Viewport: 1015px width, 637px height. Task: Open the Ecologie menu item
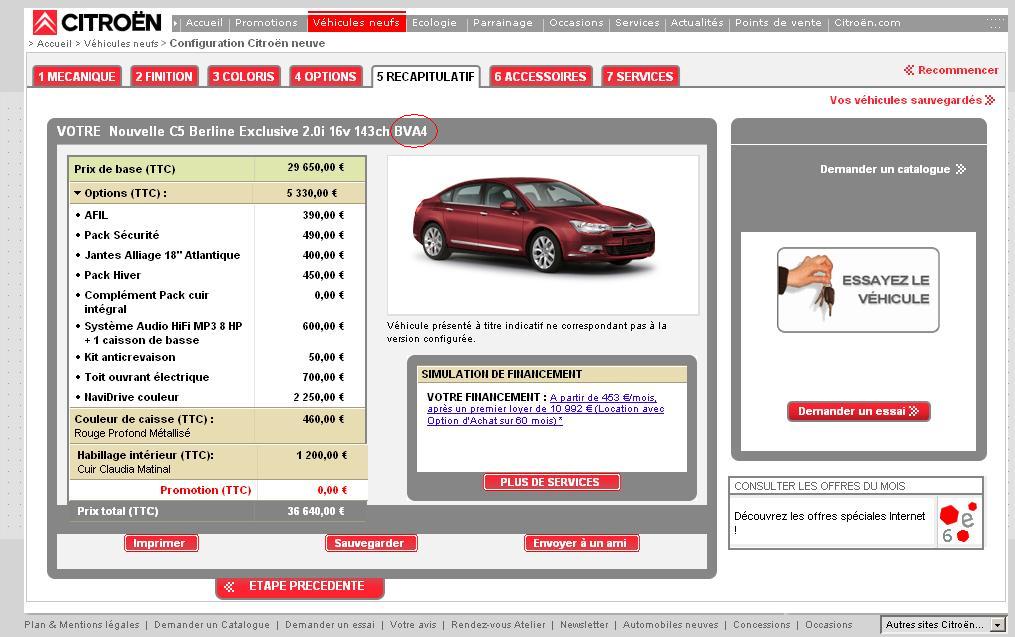(x=434, y=23)
